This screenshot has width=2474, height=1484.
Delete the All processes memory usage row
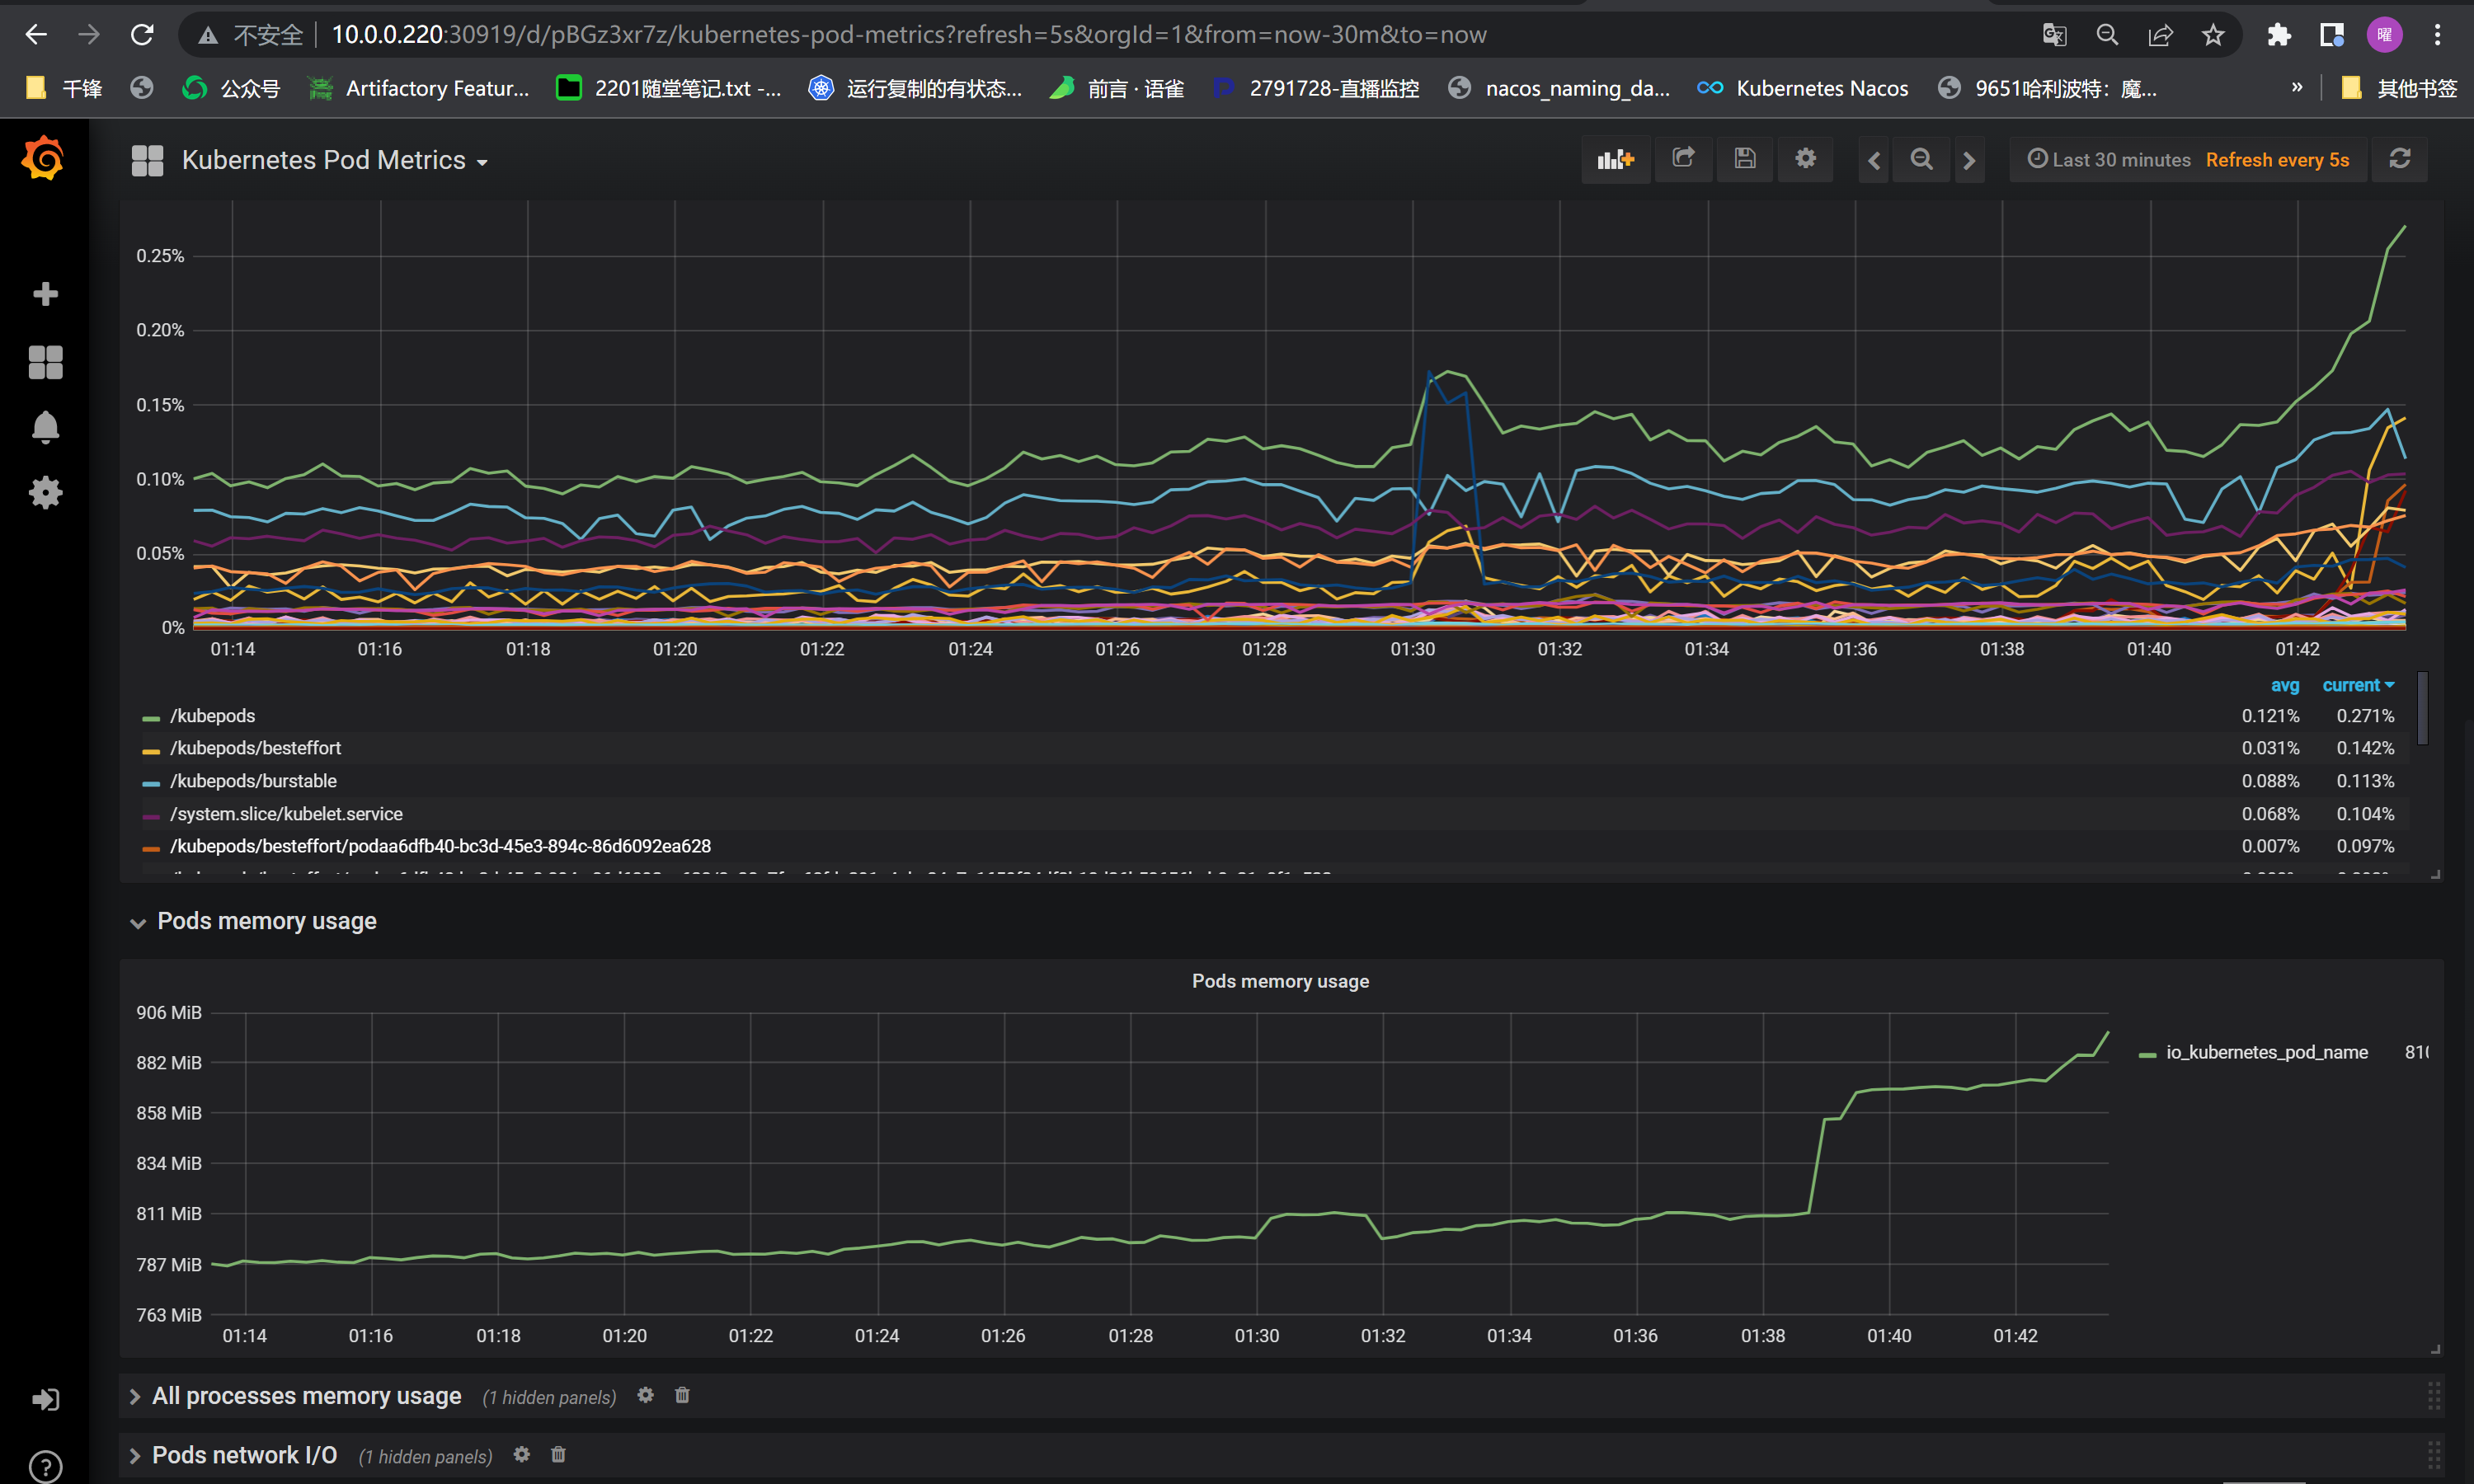(x=682, y=1395)
